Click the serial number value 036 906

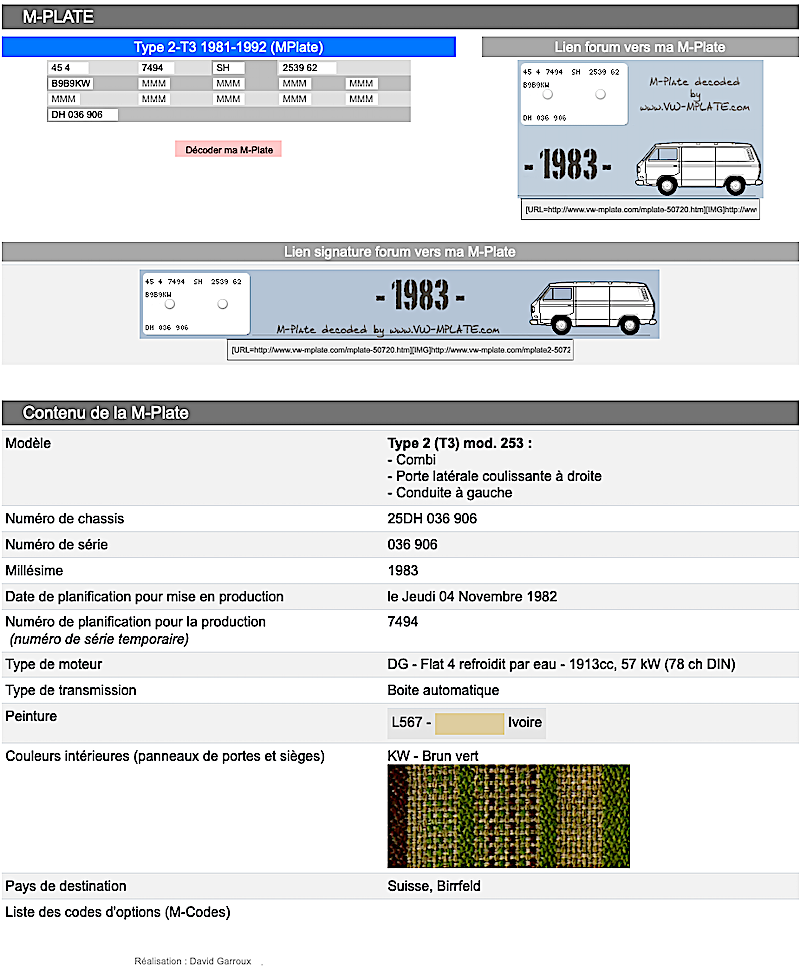pyautogui.click(x=412, y=545)
